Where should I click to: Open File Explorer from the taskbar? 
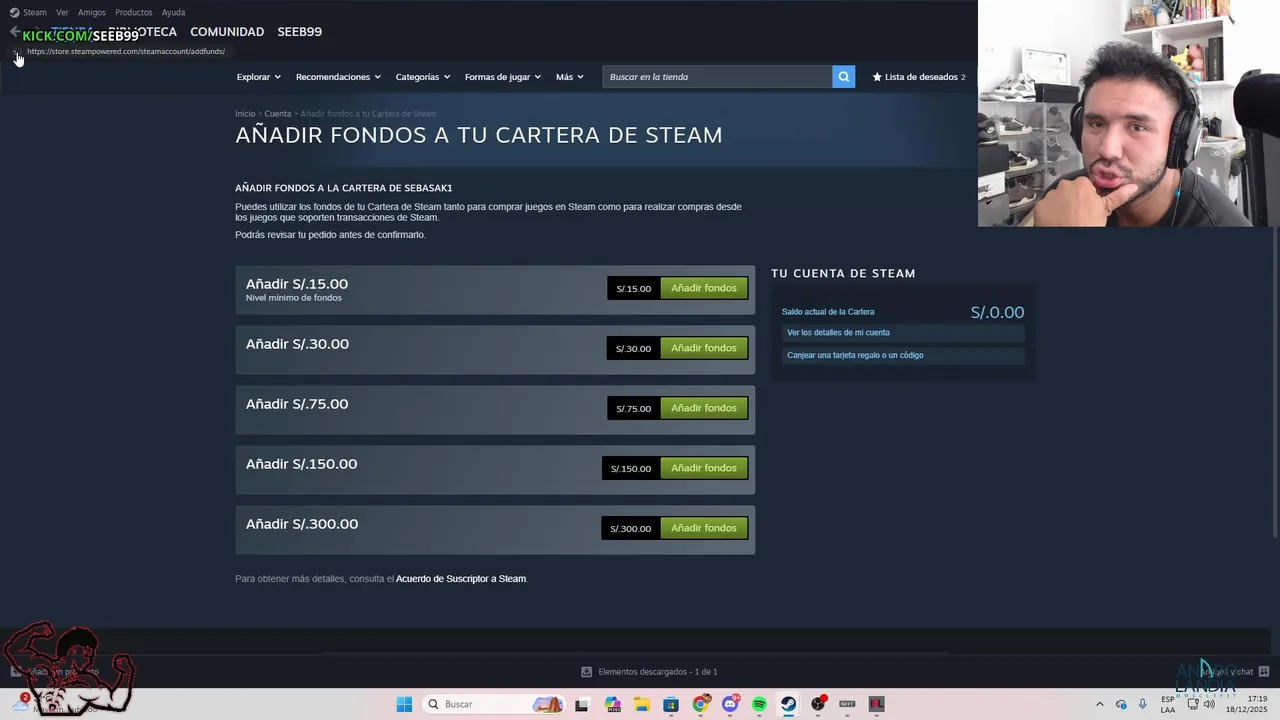[641, 704]
